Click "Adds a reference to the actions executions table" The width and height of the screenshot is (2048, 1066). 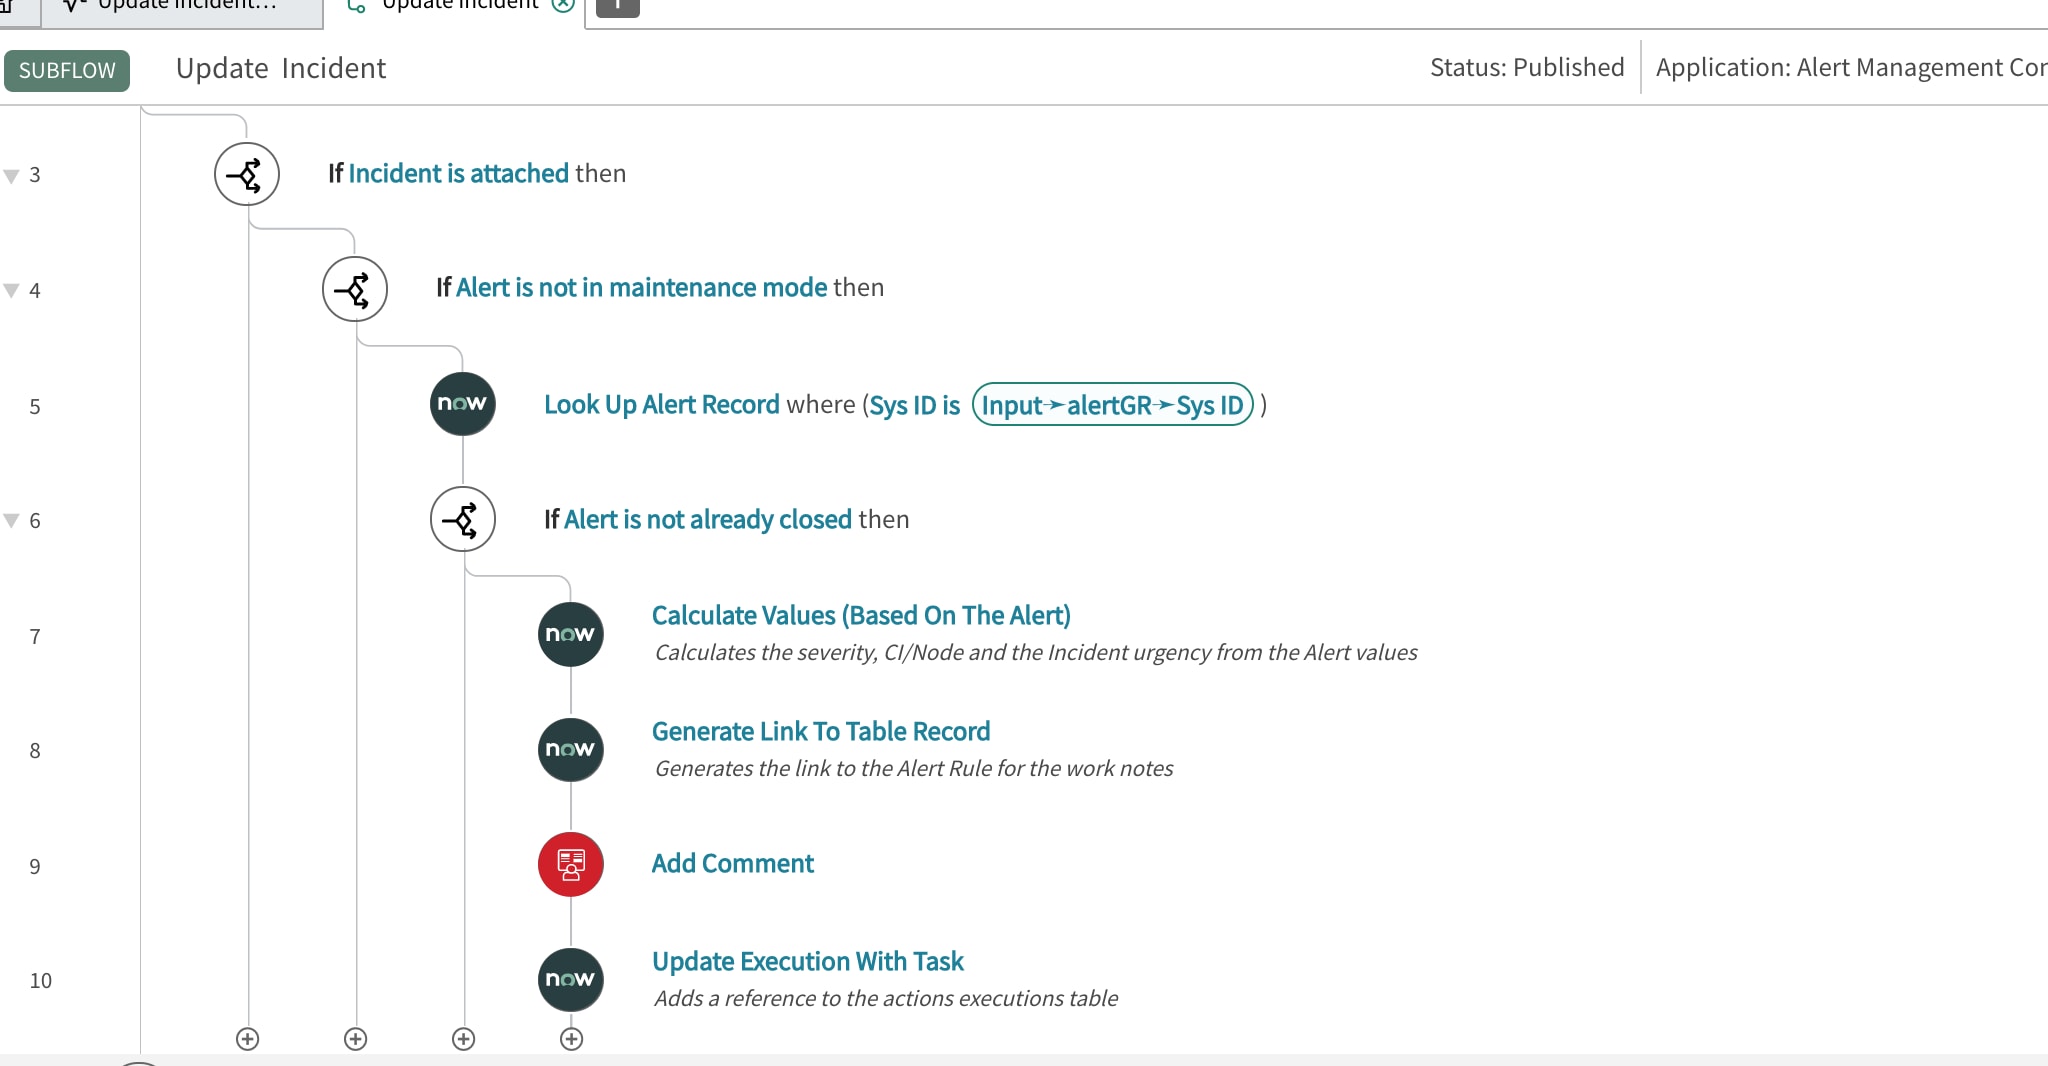[886, 999]
